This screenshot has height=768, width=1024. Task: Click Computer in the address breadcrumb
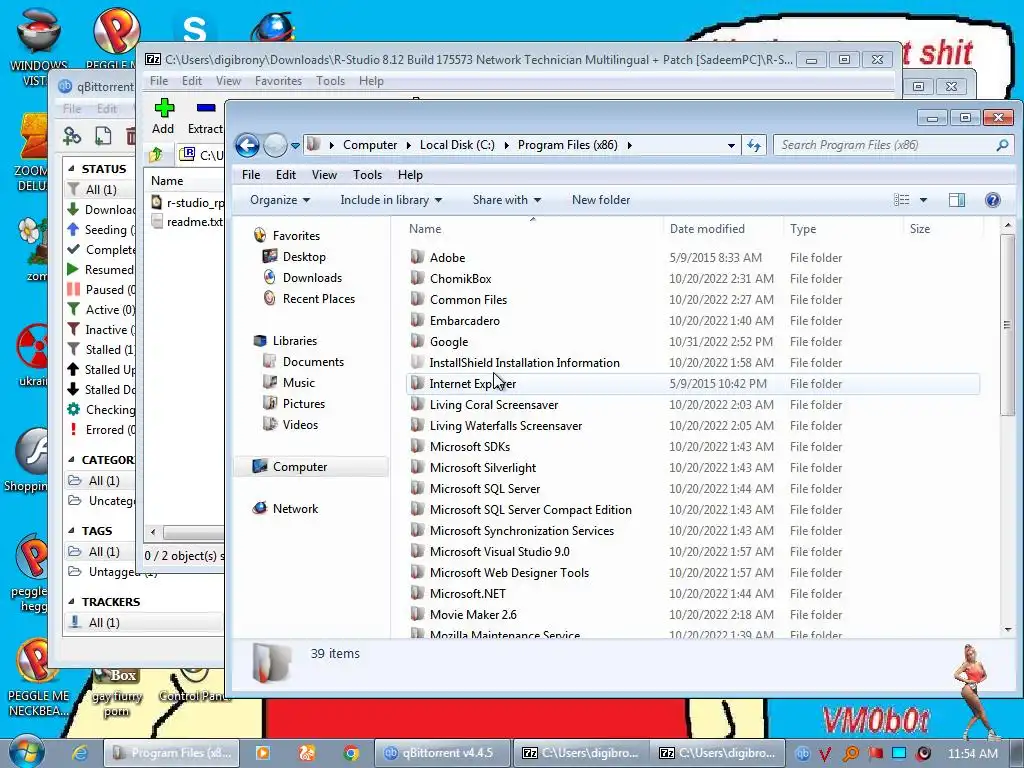pyautogui.click(x=370, y=145)
